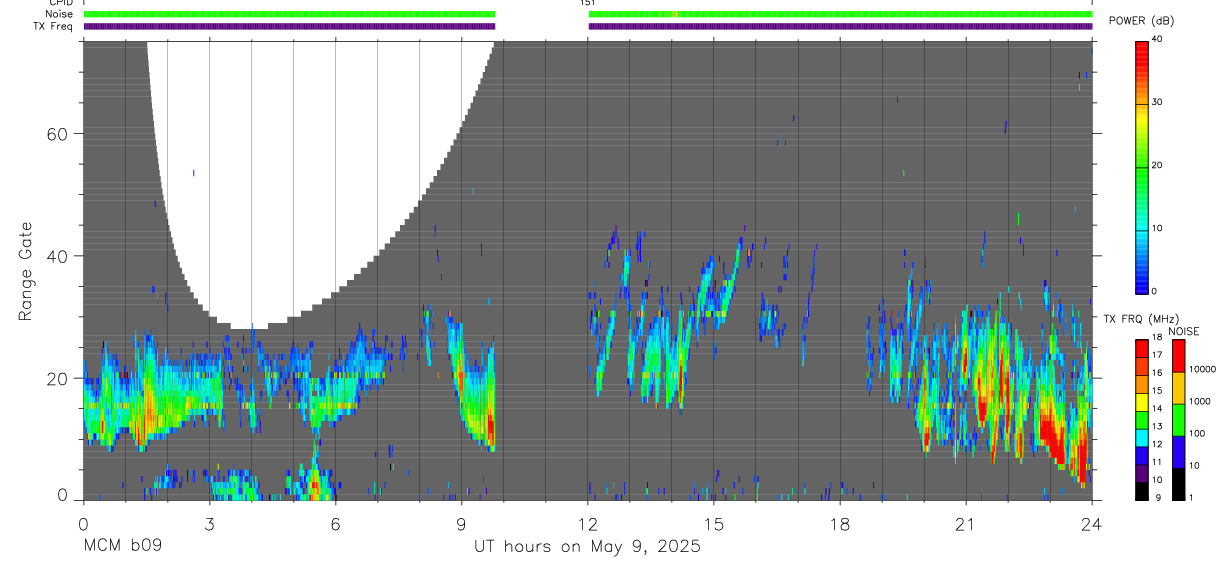Click the '60' tick on the Range Gate axis

click(58, 134)
